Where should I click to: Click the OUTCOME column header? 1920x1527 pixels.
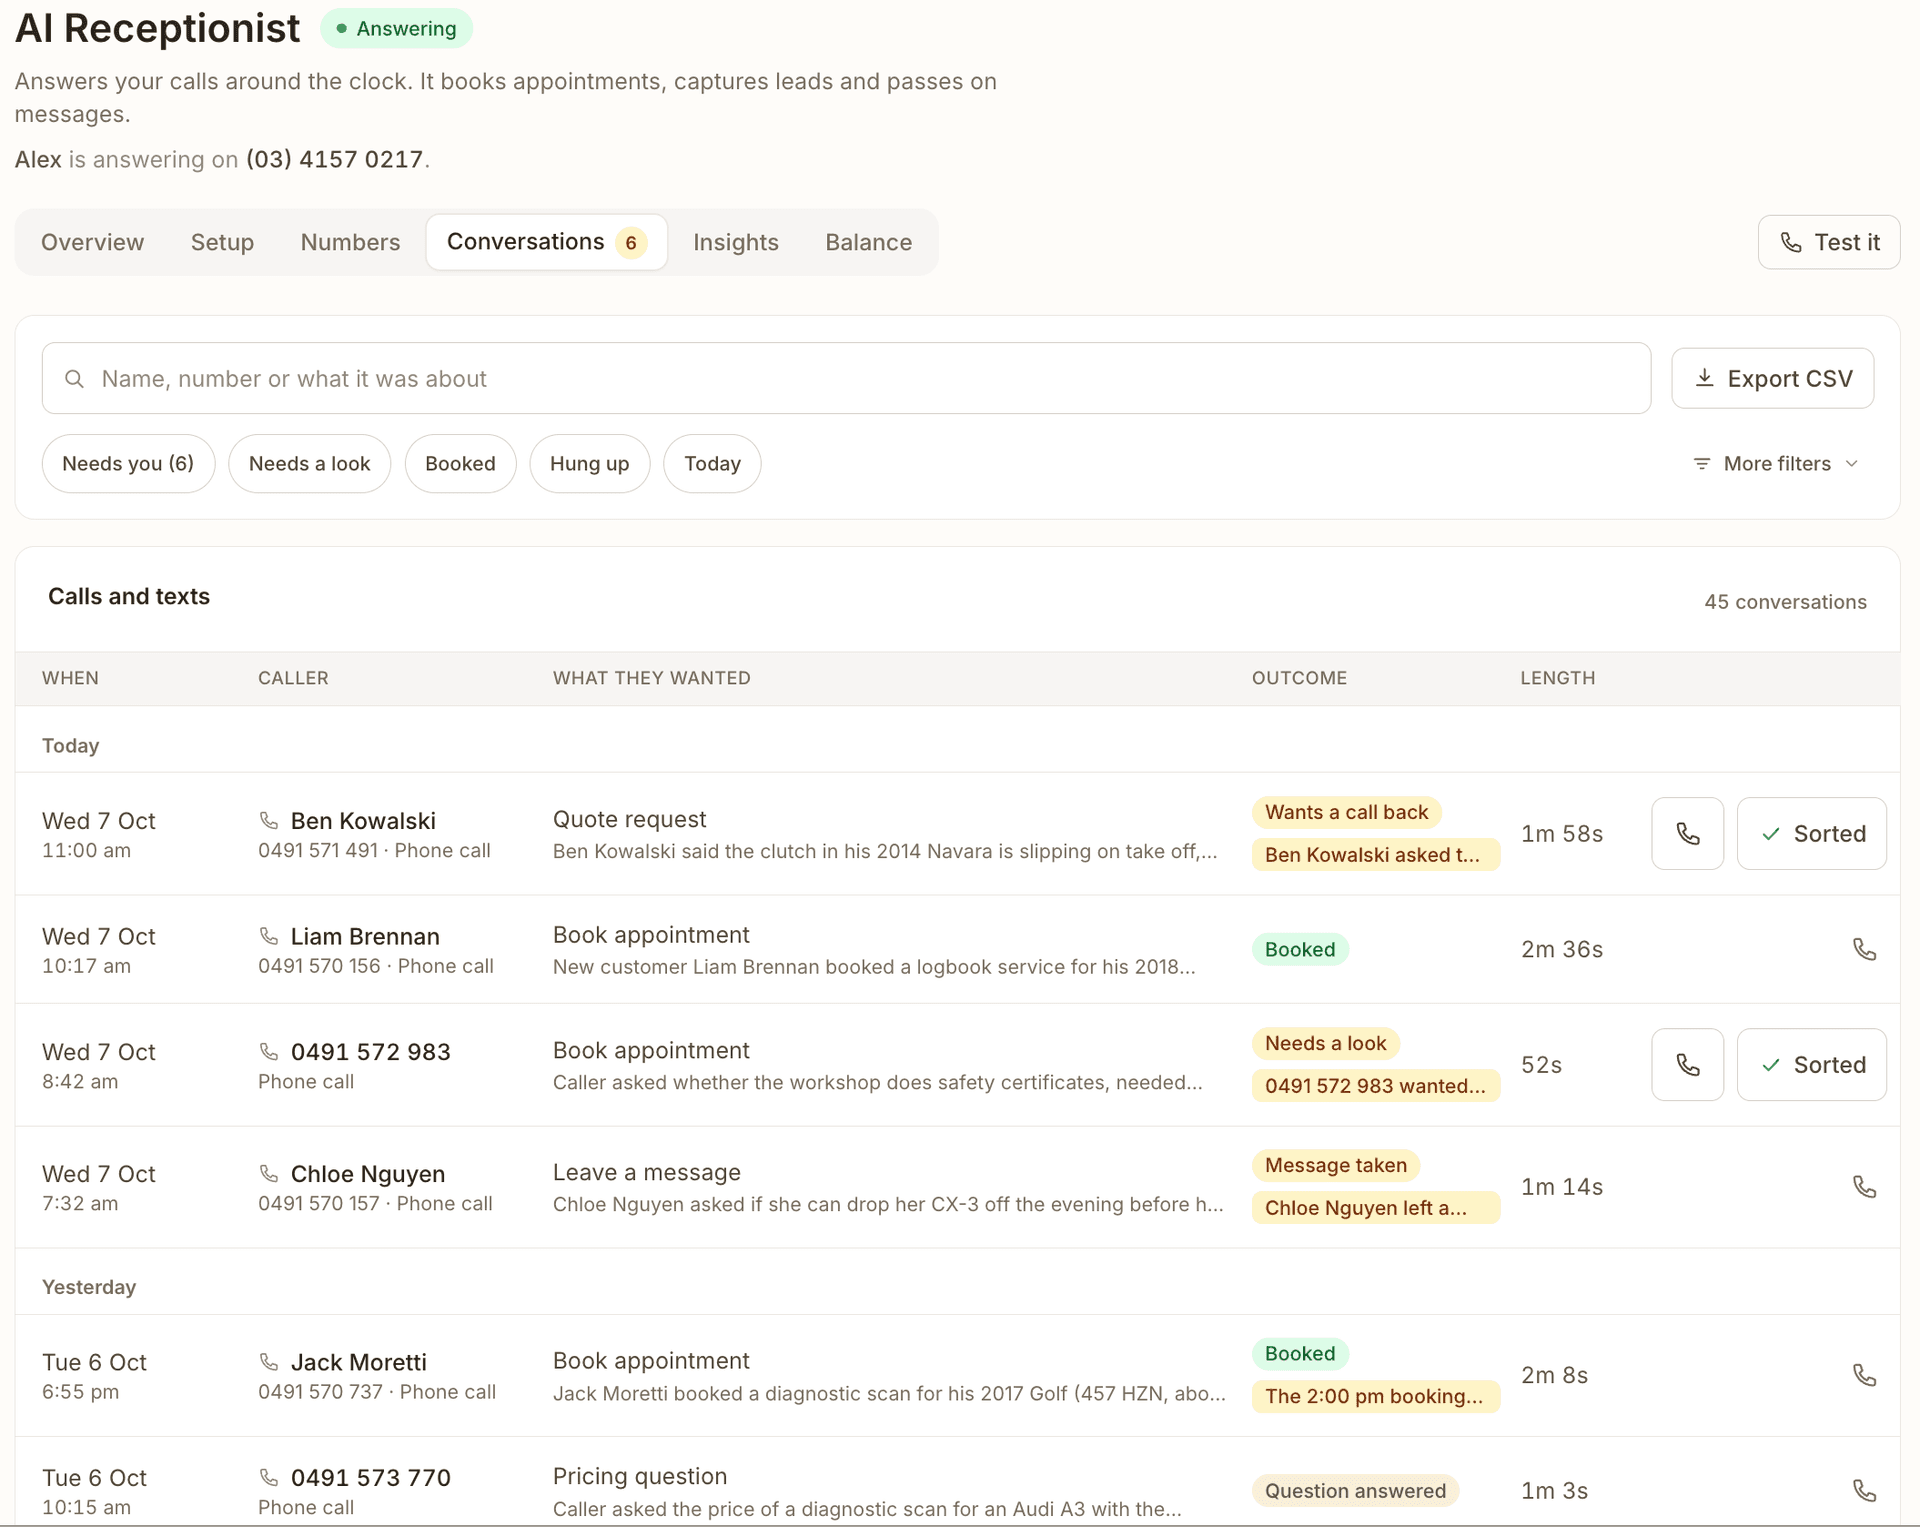pos(1299,678)
